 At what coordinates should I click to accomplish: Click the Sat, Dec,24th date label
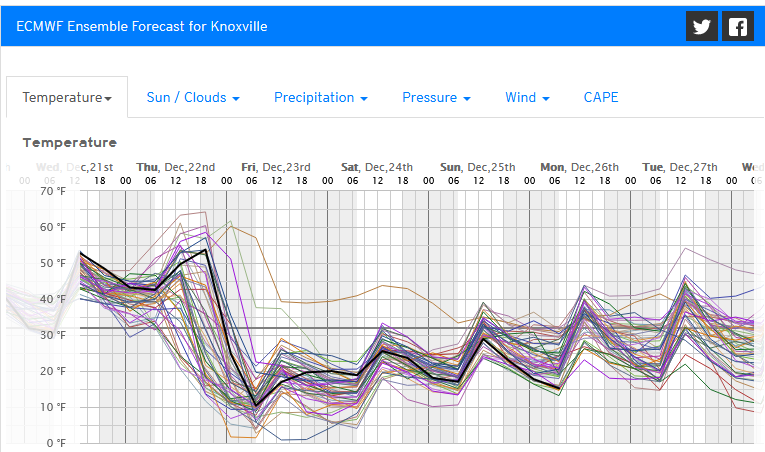377,167
